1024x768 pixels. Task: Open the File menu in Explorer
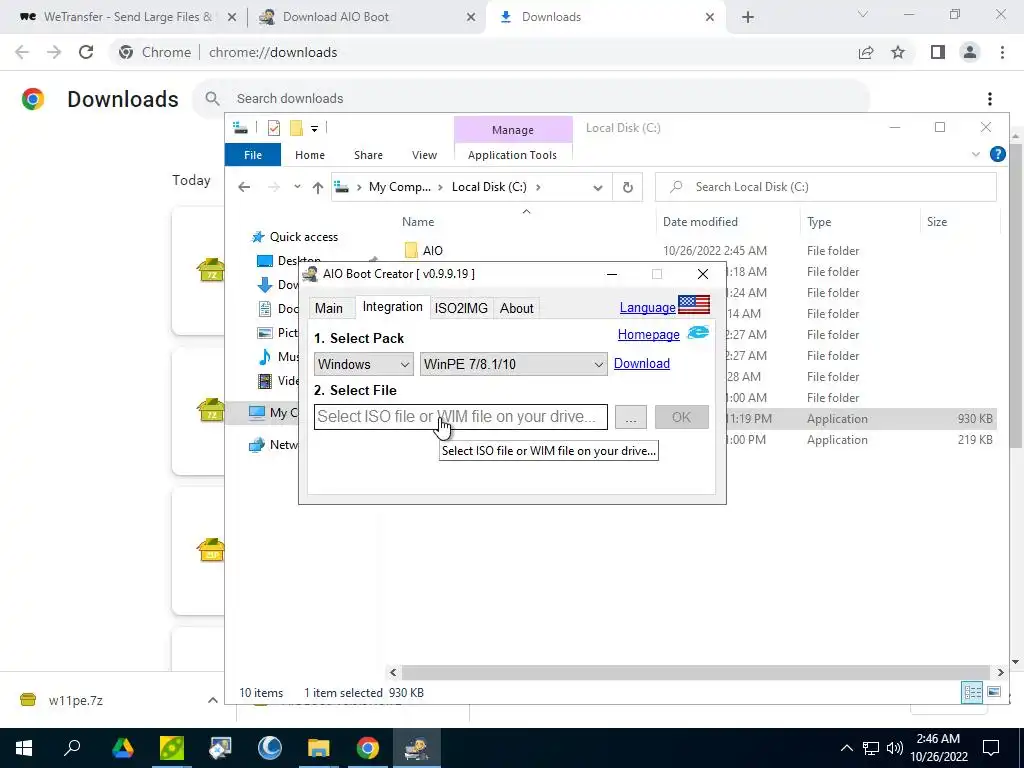tap(253, 155)
